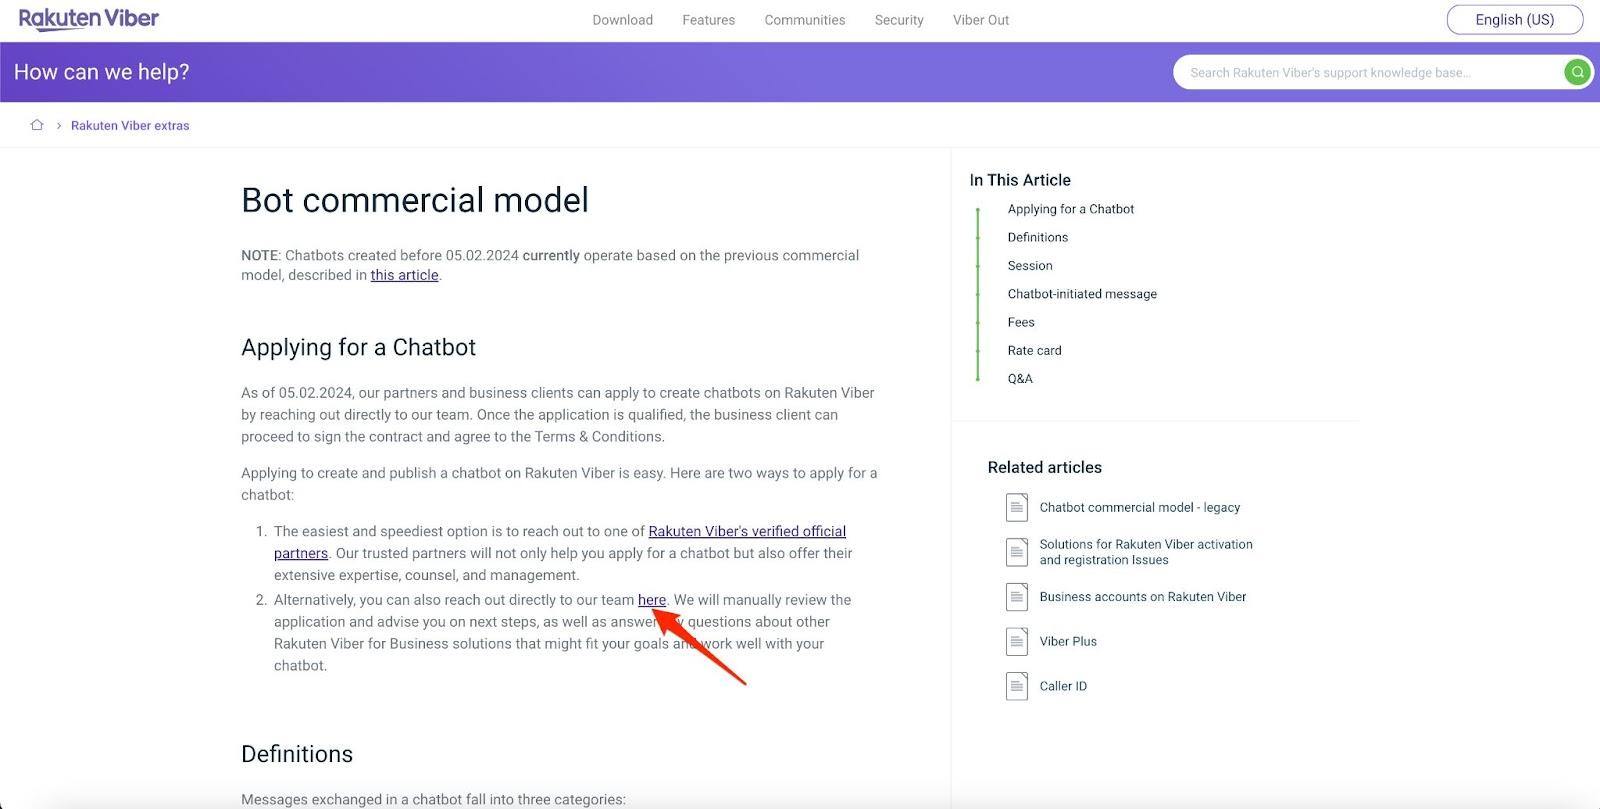Click document icon beside Solutions for Rakuten Viber activation

tap(1016, 552)
